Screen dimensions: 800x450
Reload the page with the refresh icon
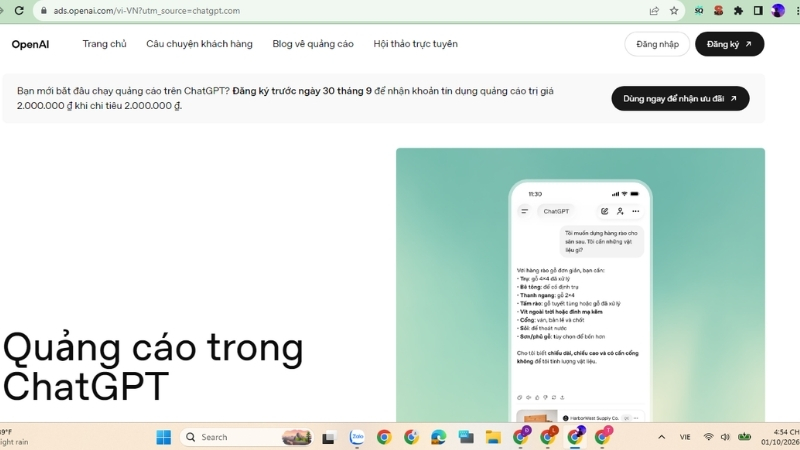click(19, 10)
